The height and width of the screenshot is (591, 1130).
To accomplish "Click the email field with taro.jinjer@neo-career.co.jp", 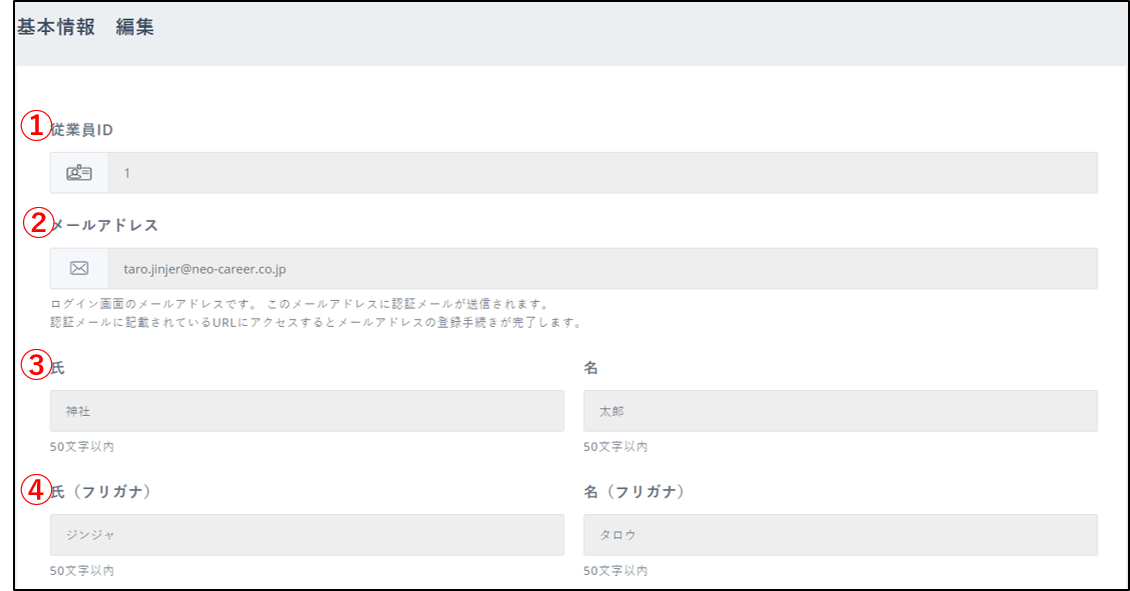I will tap(602, 269).
